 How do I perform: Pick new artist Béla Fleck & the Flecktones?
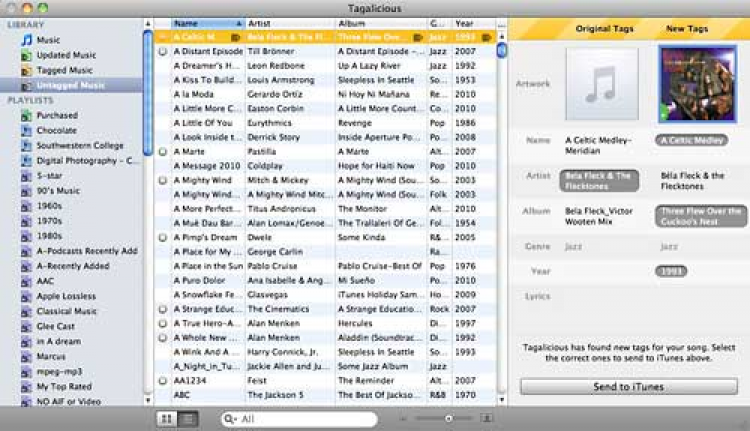point(692,181)
